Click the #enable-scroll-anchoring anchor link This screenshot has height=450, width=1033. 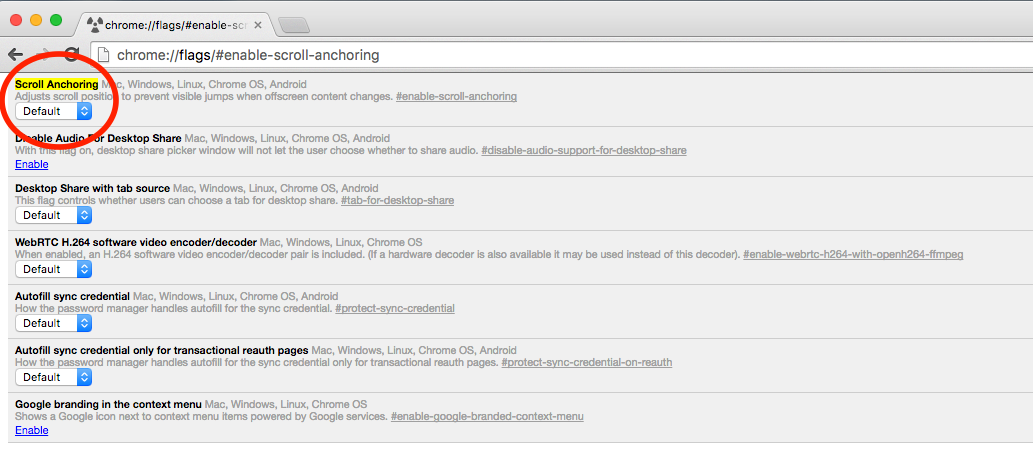[456, 96]
